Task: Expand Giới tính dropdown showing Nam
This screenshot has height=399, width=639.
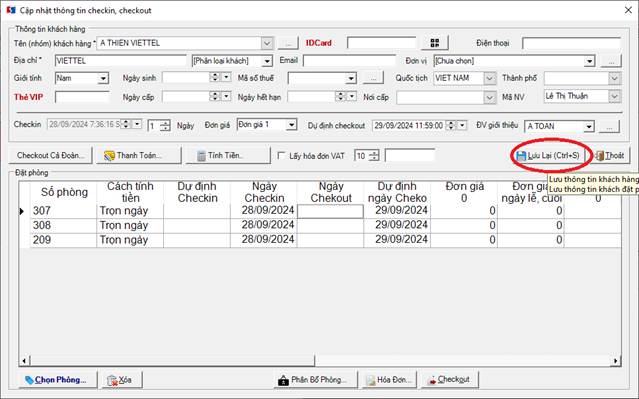Action: point(104,78)
